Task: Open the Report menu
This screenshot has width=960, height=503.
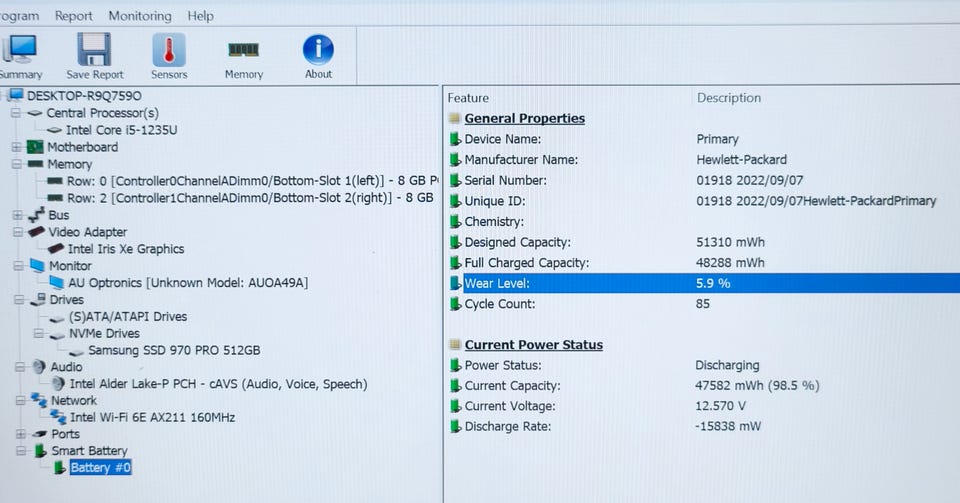Action: click(x=73, y=16)
